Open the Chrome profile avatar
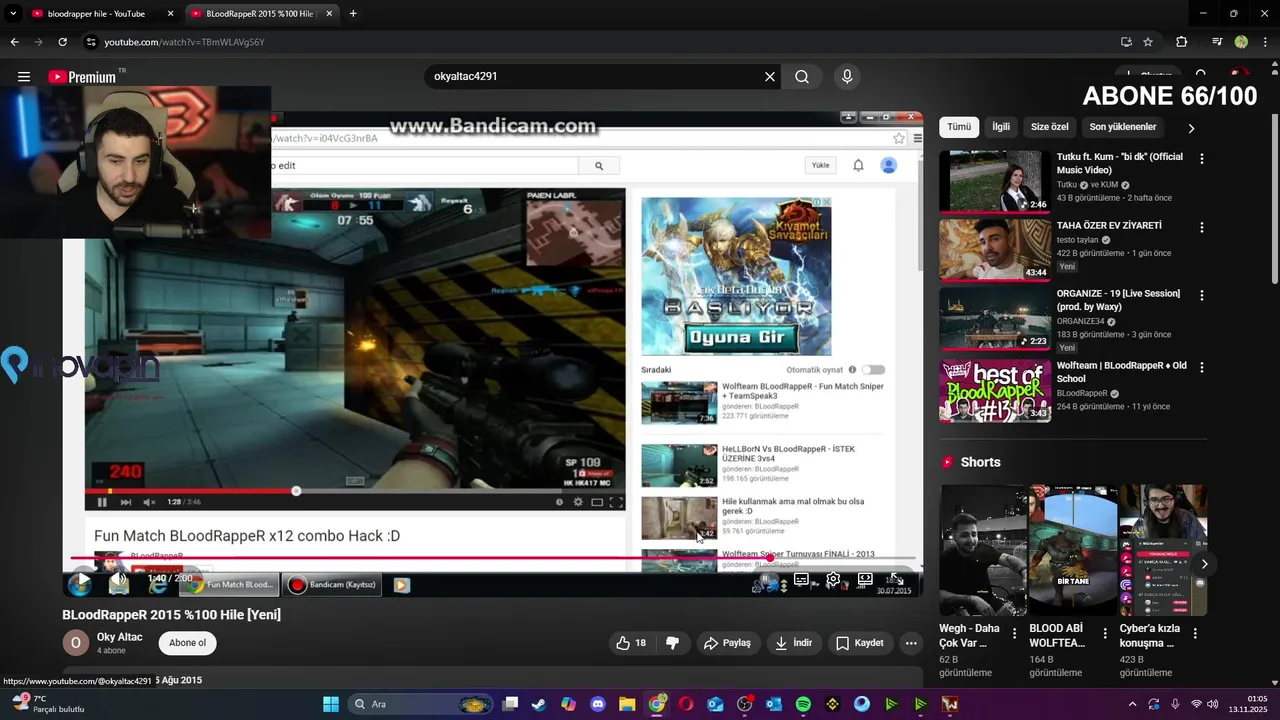The width and height of the screenshot is (1280, 720). [1241, 42]
